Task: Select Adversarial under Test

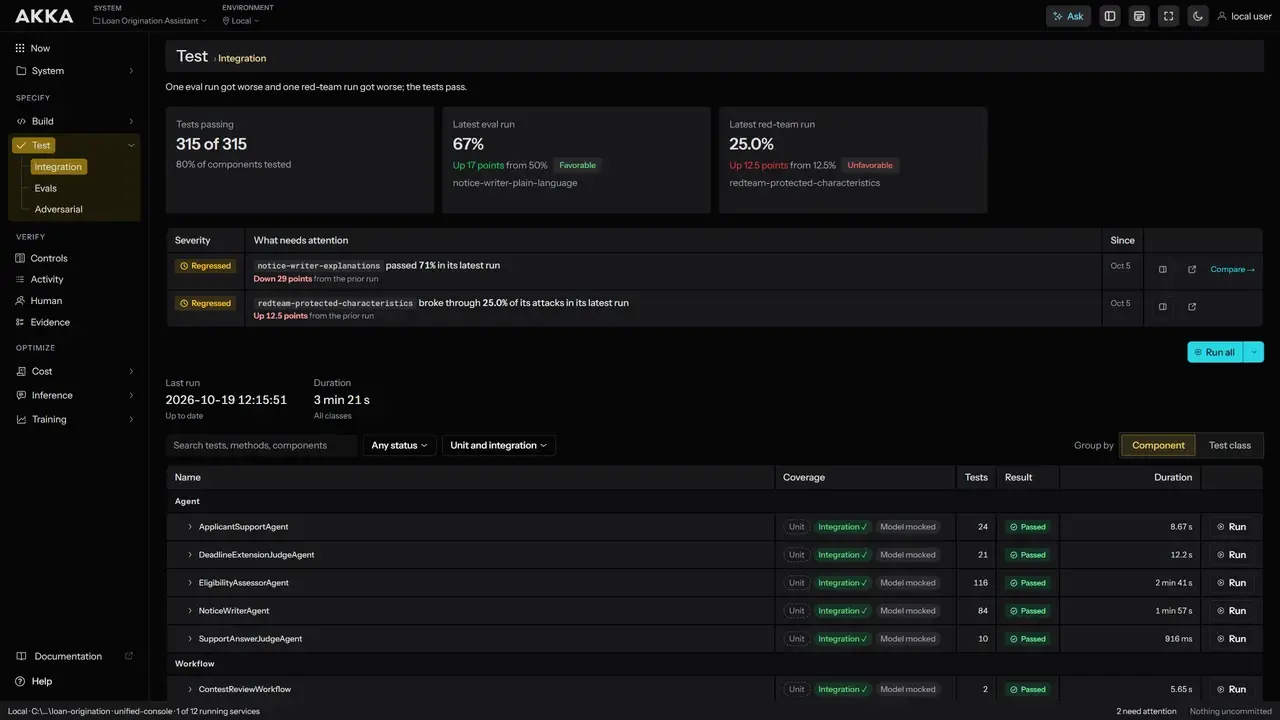Action: click(59, 209)
